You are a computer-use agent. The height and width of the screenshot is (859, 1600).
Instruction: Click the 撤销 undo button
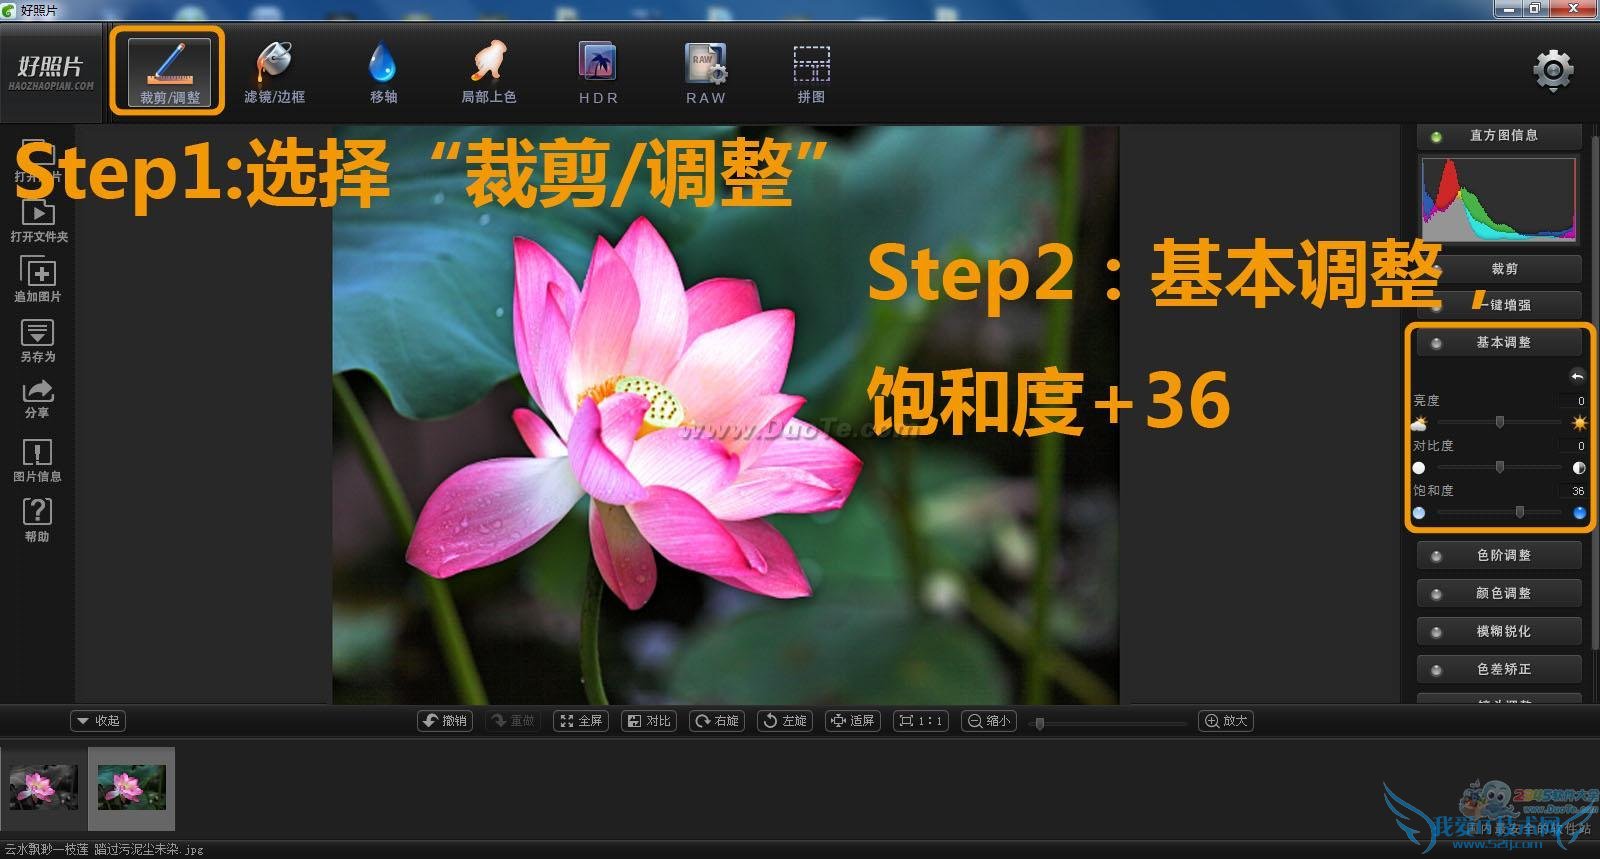point(445,720)
